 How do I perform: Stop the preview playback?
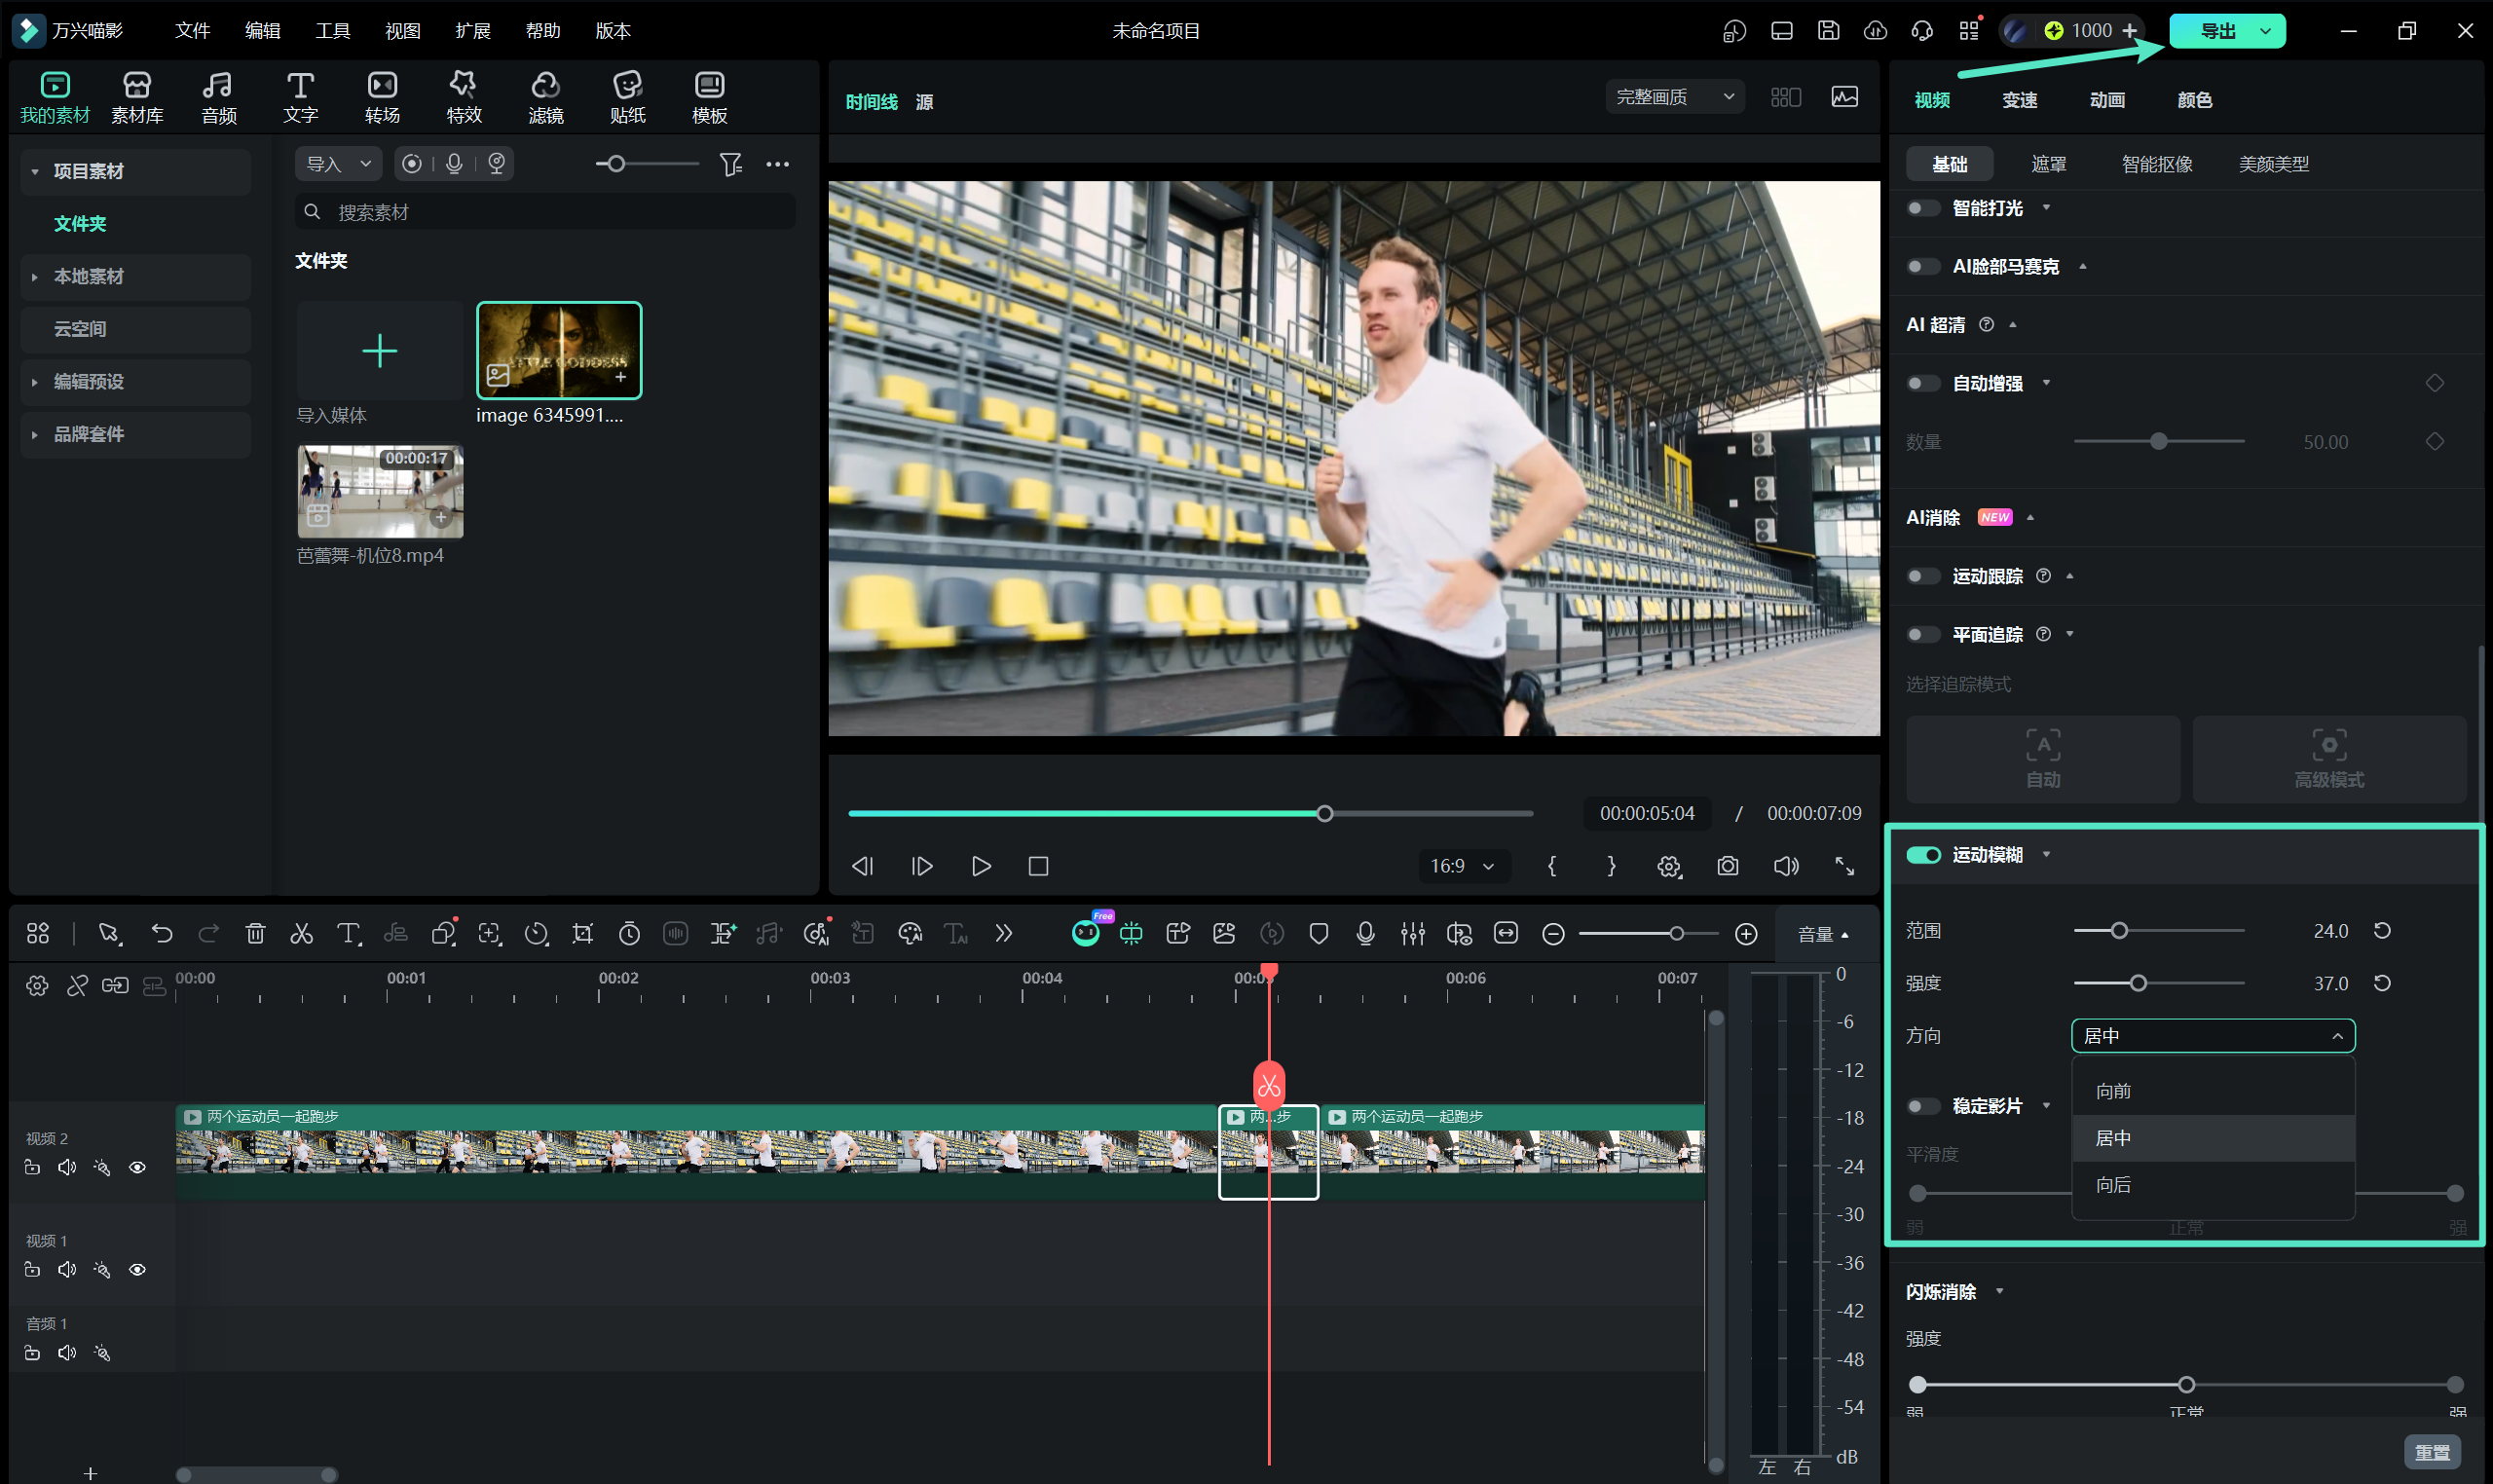[1038, 866]
